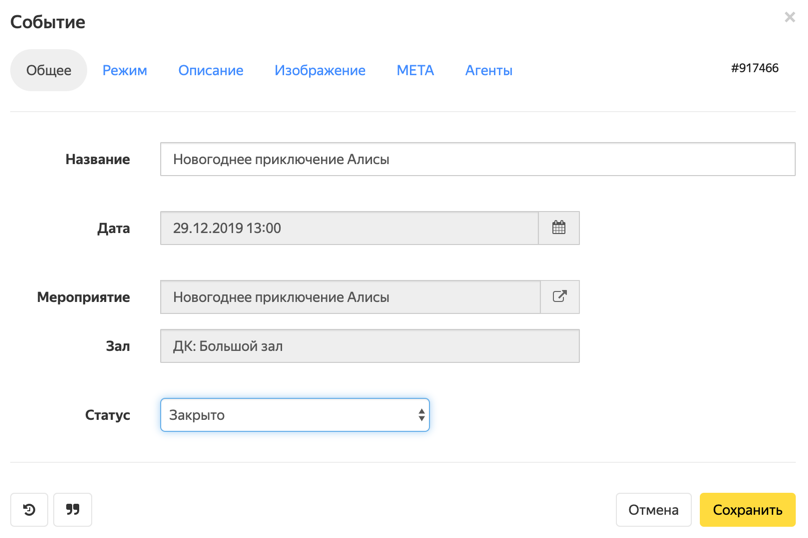Click the quotation marks icon button

73,510
